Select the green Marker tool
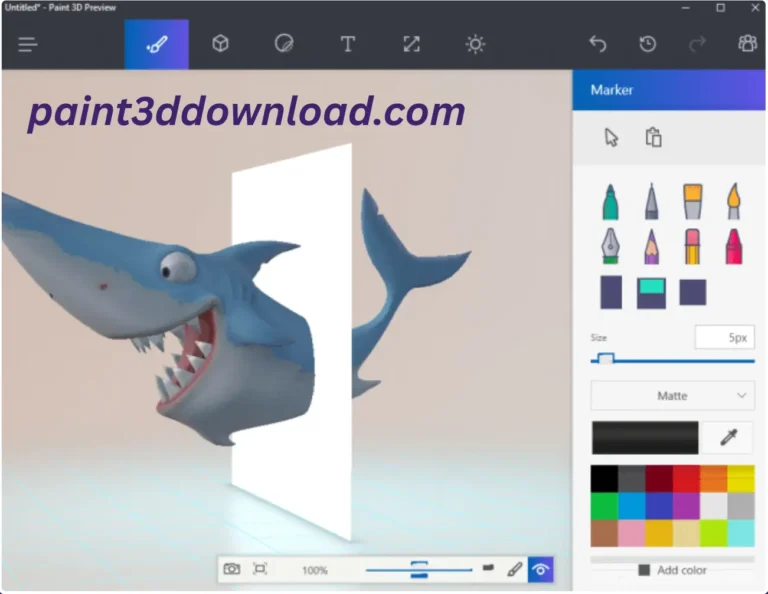768x594 pixels. click(610, 201)
